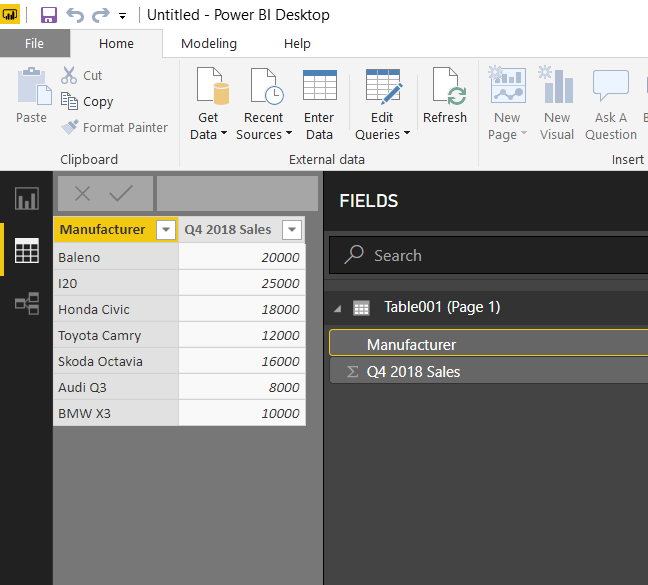Switch to the Home tab

point(116,43)
